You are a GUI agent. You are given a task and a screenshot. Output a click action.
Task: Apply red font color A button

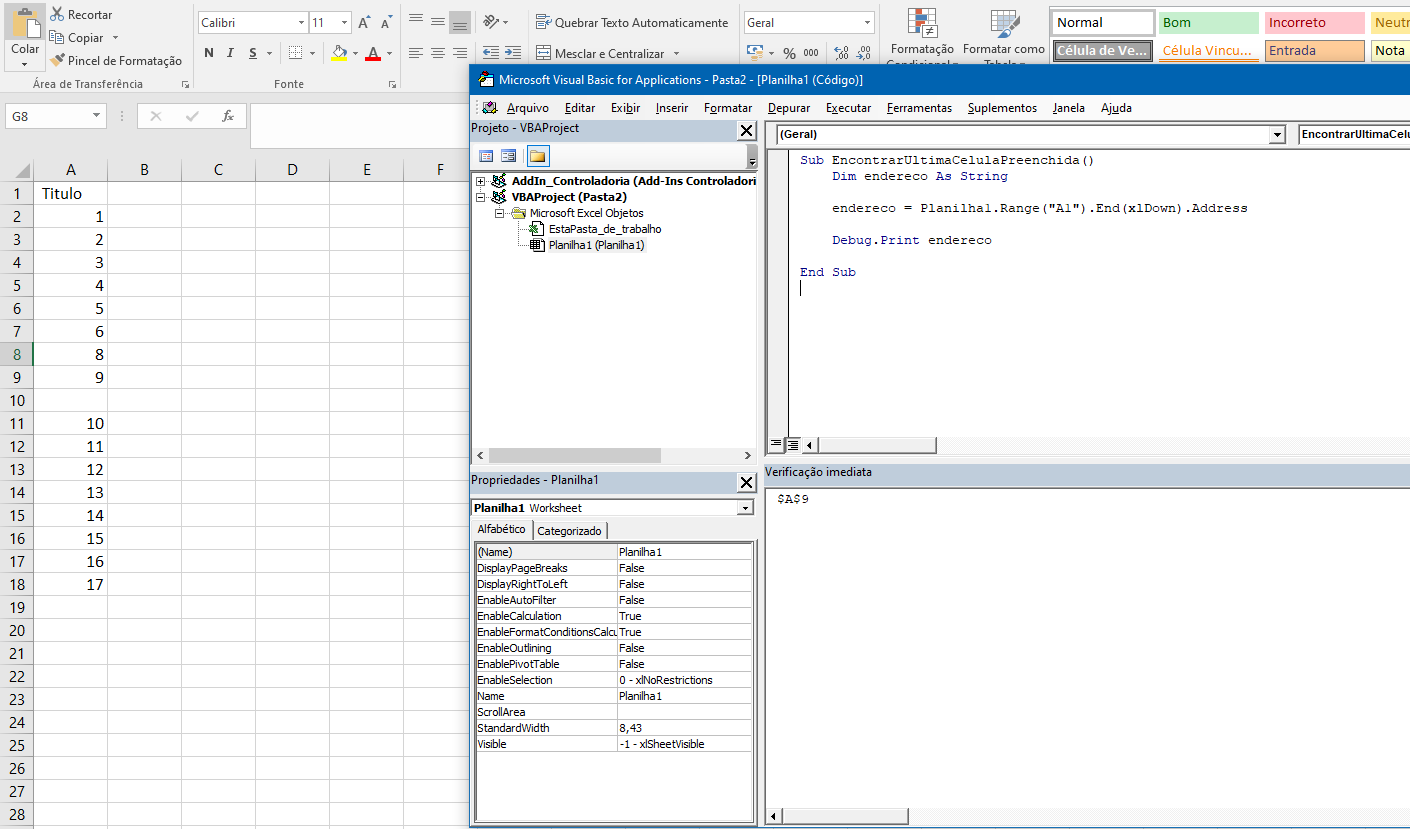tap(373, 53)
